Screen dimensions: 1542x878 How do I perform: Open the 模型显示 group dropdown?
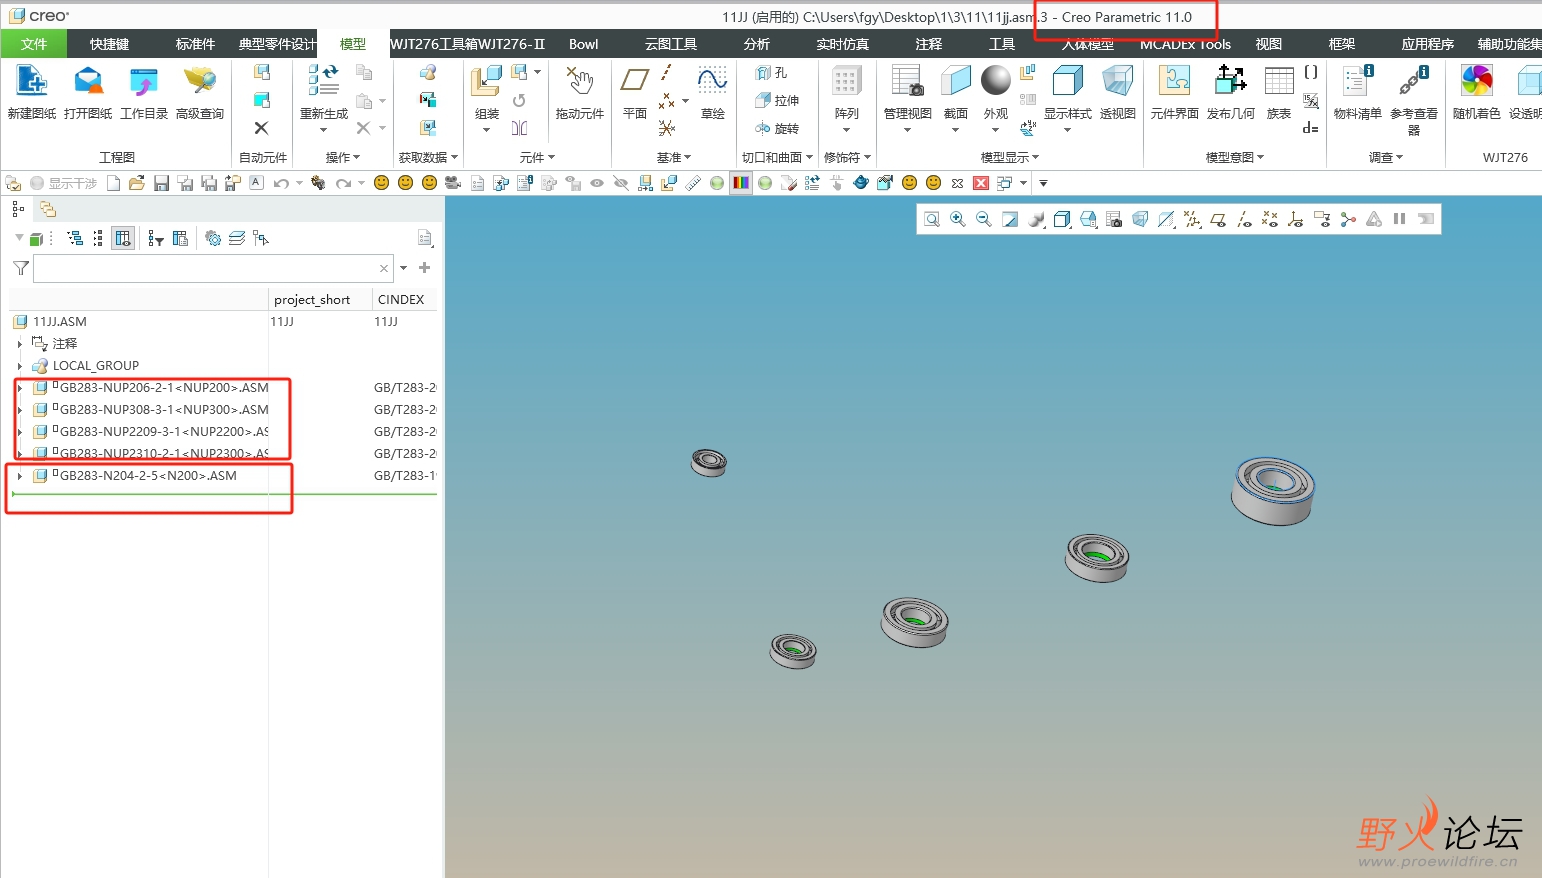[1010, 157]
